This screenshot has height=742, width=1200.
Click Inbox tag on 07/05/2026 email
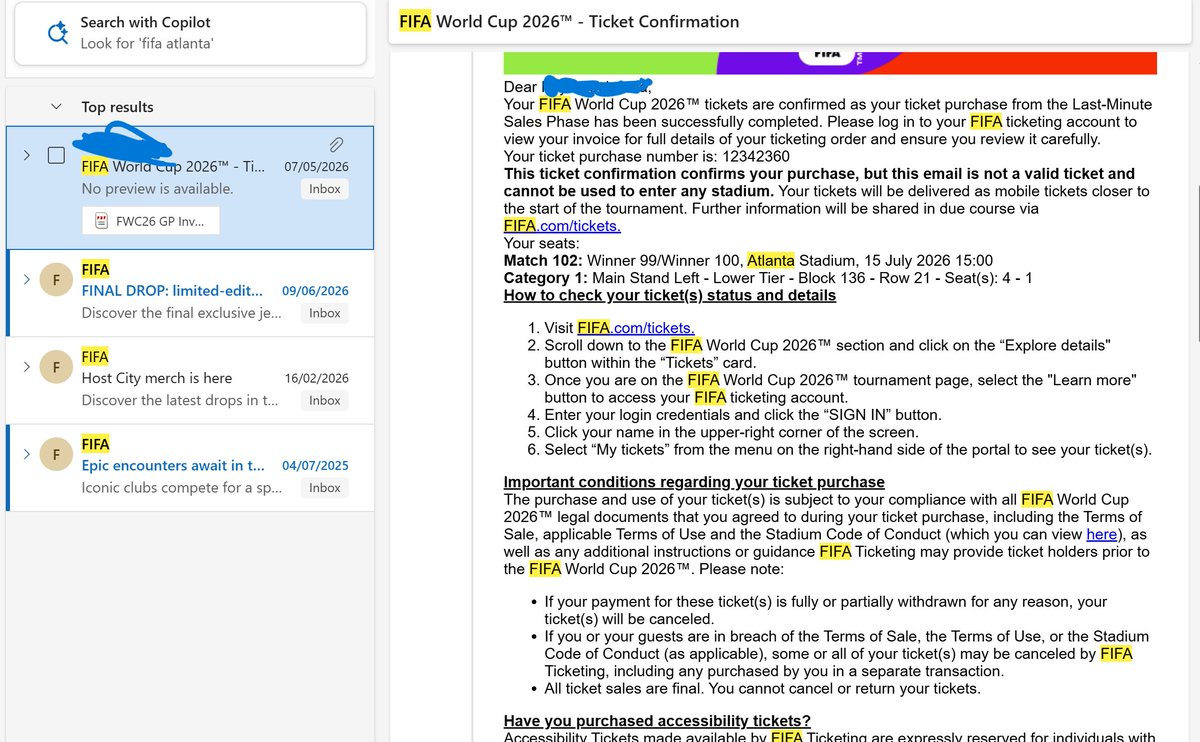325,189
